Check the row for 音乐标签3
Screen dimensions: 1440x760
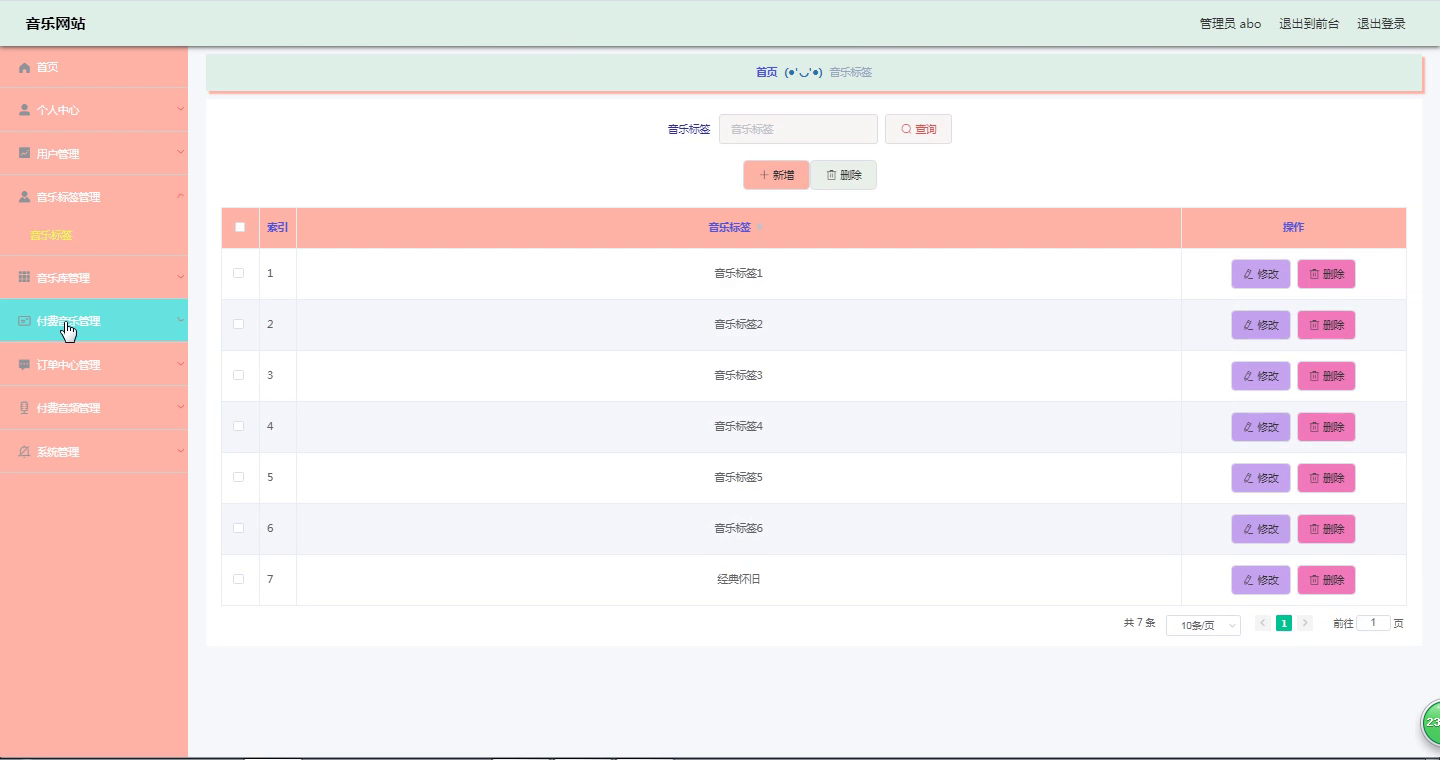pyautogui.click(x=238, y=375)
